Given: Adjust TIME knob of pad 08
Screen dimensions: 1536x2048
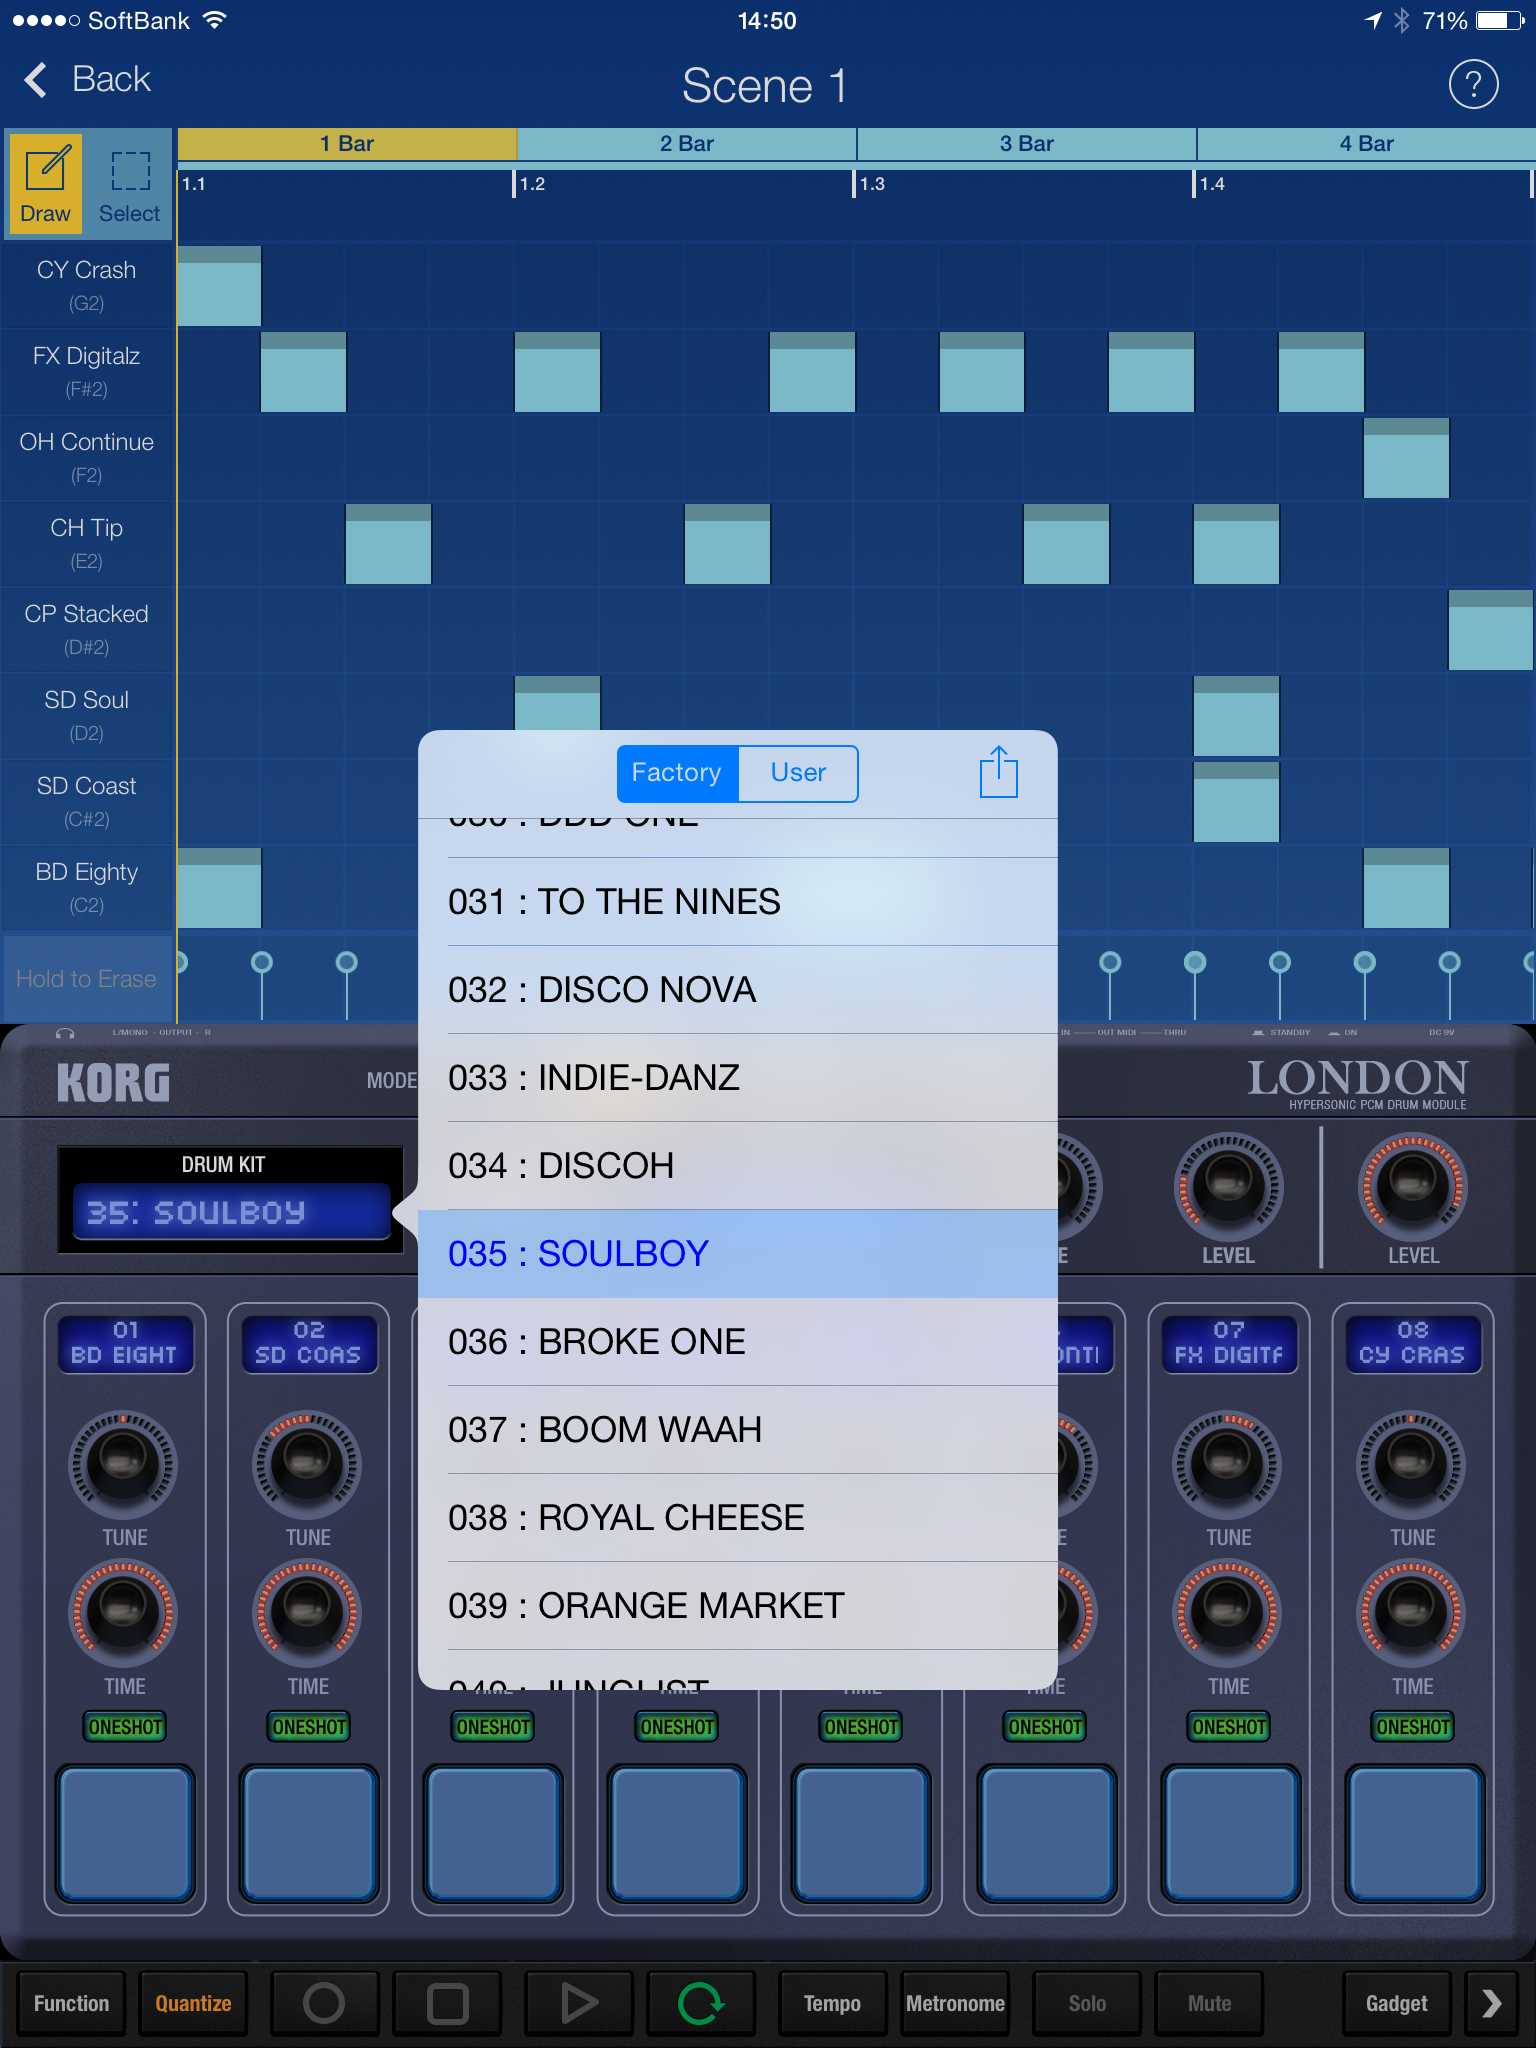Looking at the screenshot, I should coord(1411,1613).
